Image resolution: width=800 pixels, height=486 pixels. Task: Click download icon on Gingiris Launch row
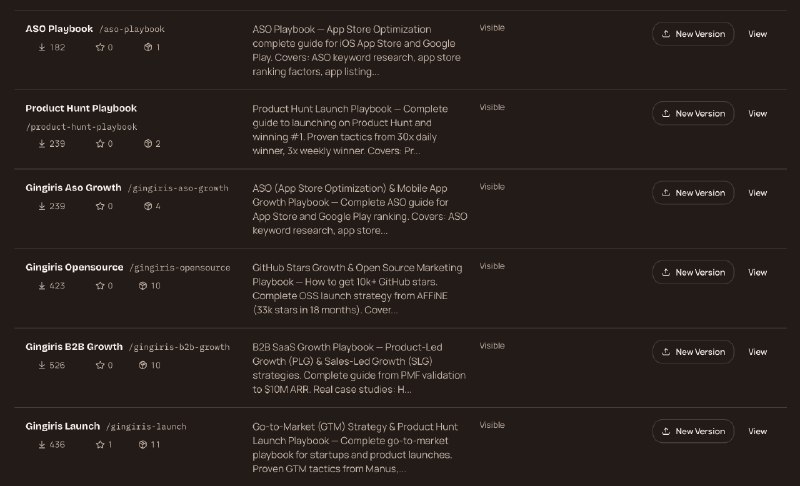tap(42, 445)
